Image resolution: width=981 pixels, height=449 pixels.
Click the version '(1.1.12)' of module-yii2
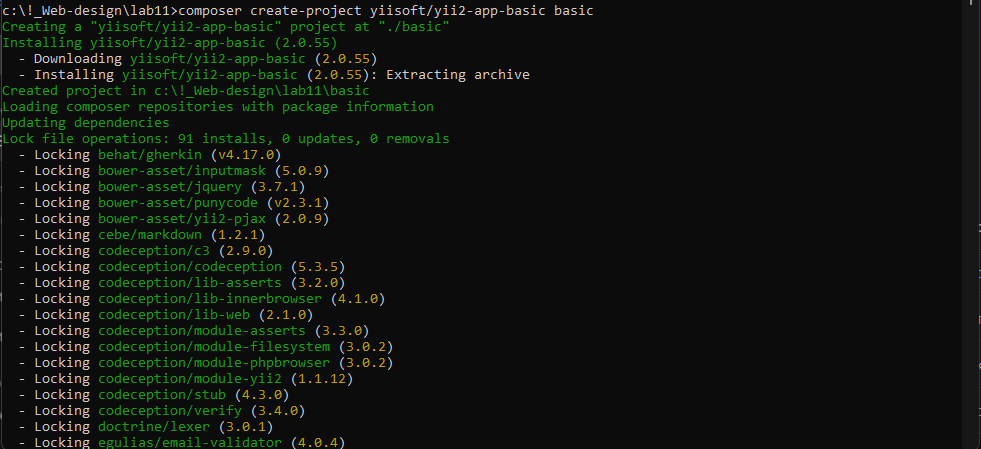[322, 379]
